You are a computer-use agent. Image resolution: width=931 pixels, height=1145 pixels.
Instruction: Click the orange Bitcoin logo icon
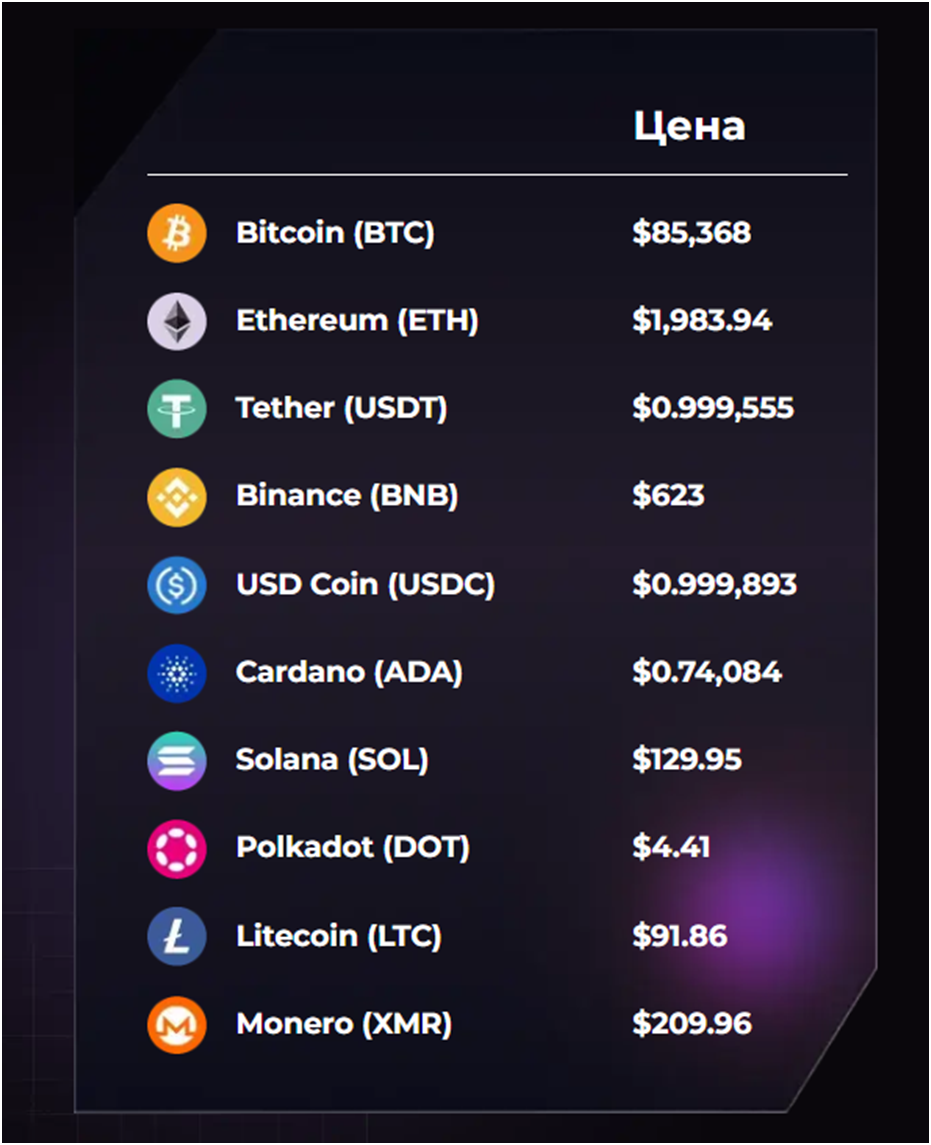coord(177,233)
